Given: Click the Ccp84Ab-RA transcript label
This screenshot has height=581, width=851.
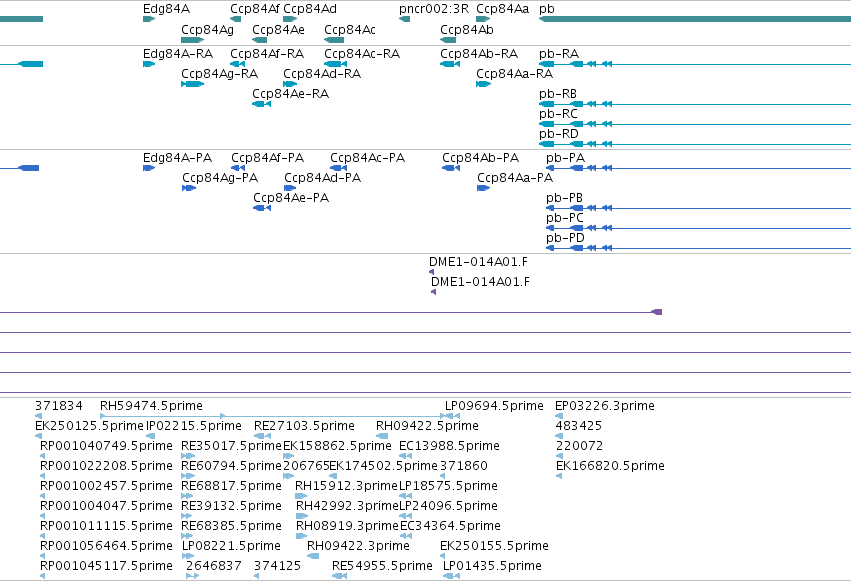Looking at the screenshot, I should (479, 54).
